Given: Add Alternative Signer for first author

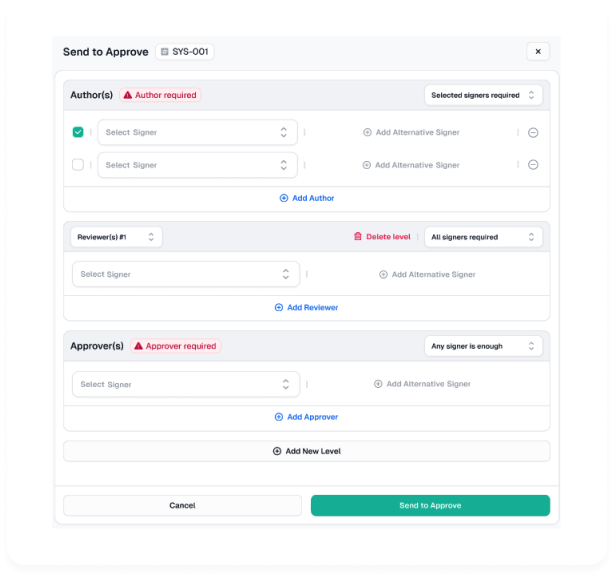Looking at the screenshot, I should 411,132.
